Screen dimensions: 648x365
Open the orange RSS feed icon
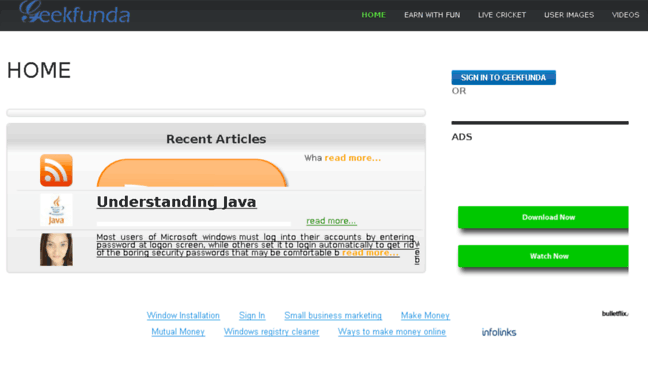click(x=56, y=170)
